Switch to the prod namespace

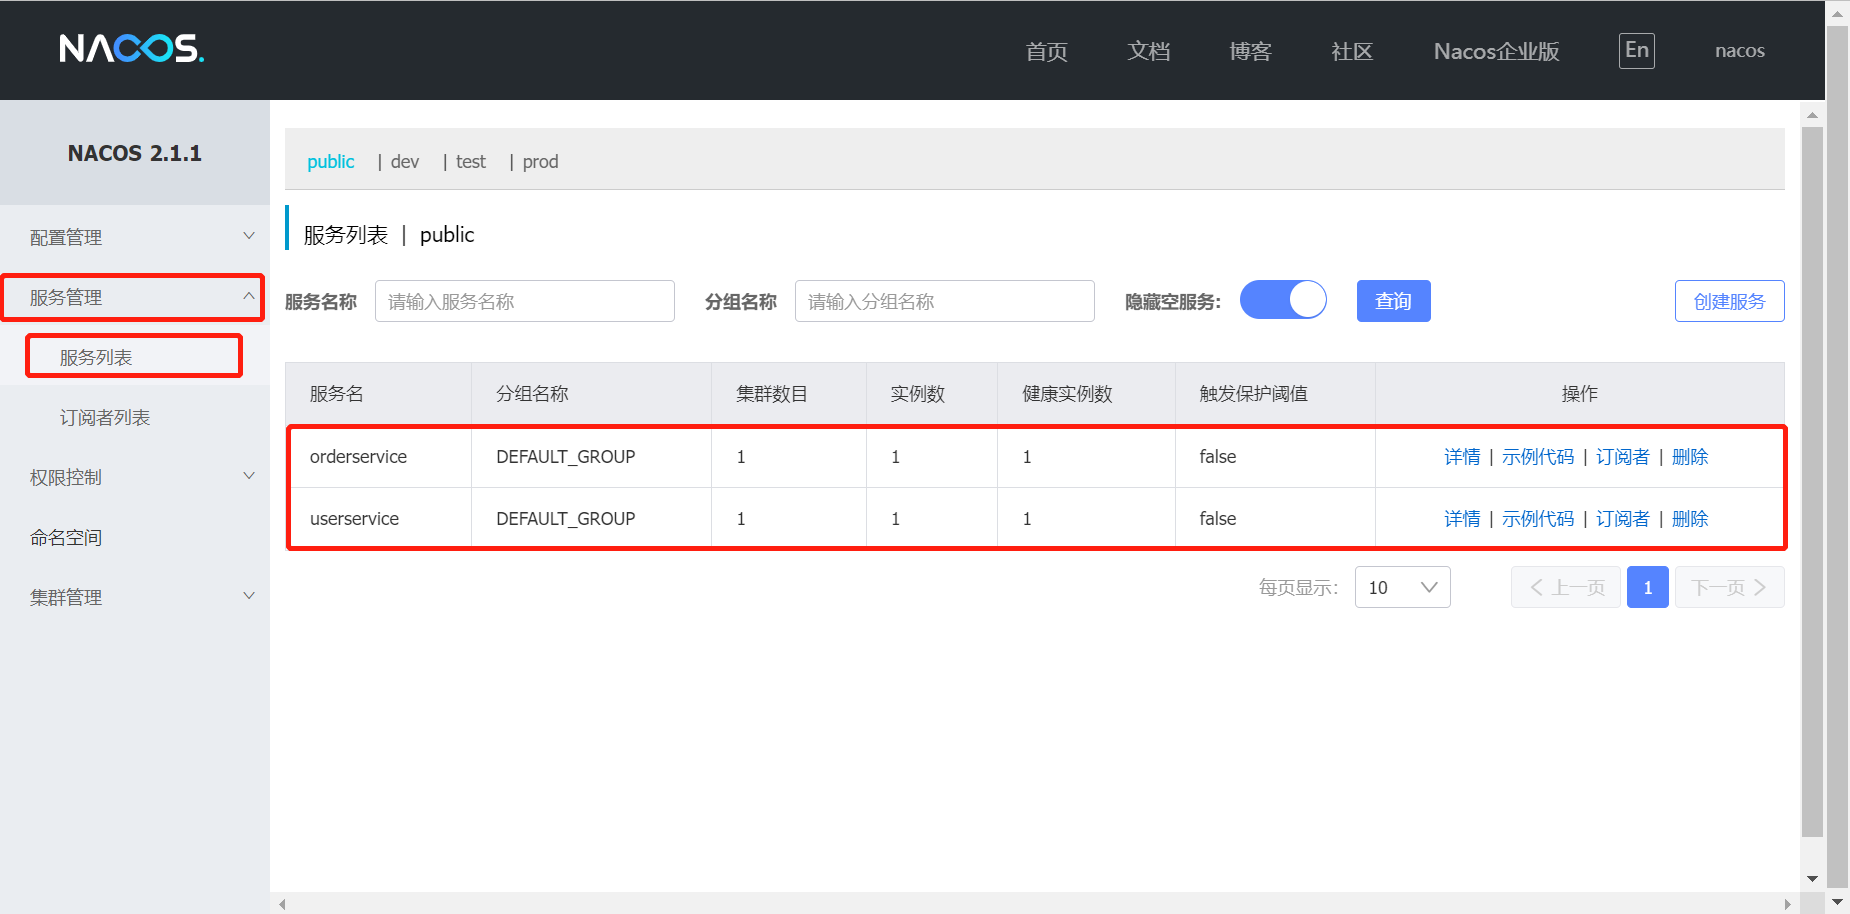point(540,161)
